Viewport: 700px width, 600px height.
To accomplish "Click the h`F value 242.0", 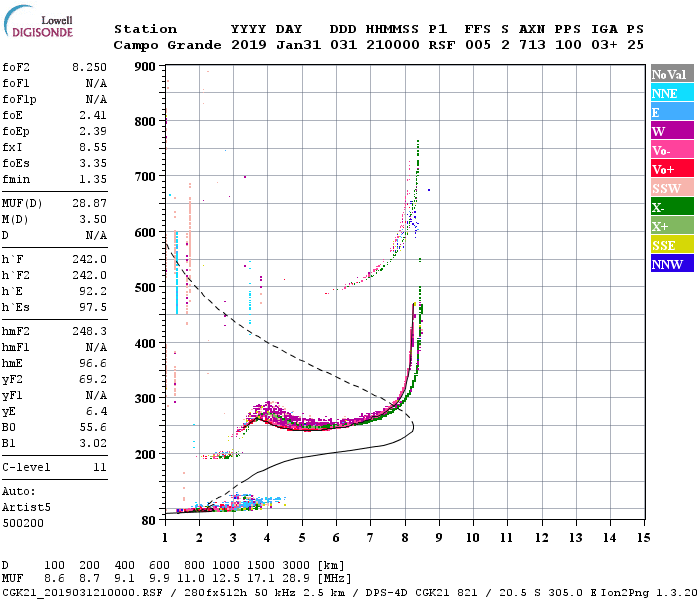I will [x=89, y=259].
